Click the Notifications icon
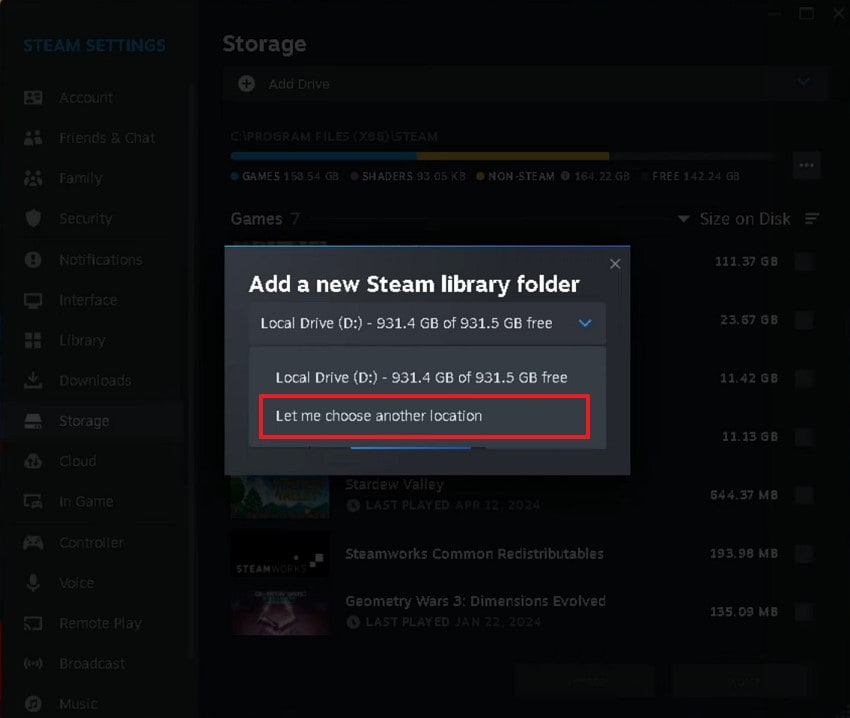 coord(33,260)
